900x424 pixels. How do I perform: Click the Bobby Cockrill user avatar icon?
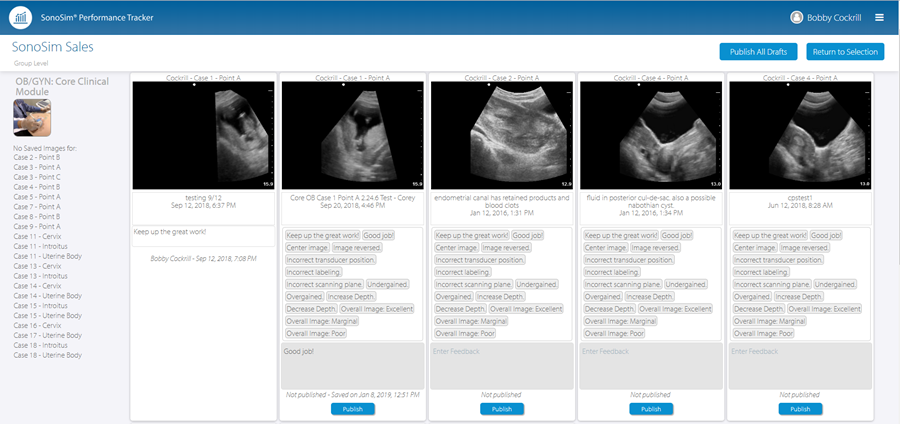797,18
